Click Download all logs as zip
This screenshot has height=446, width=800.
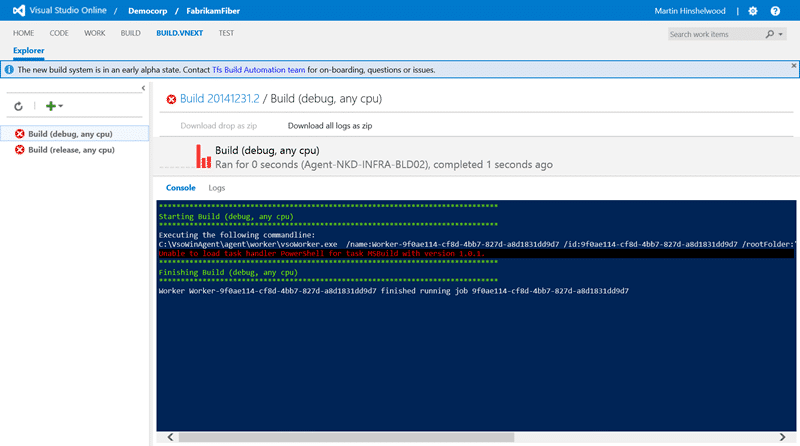pyautogui.click(x=330, y=126)
